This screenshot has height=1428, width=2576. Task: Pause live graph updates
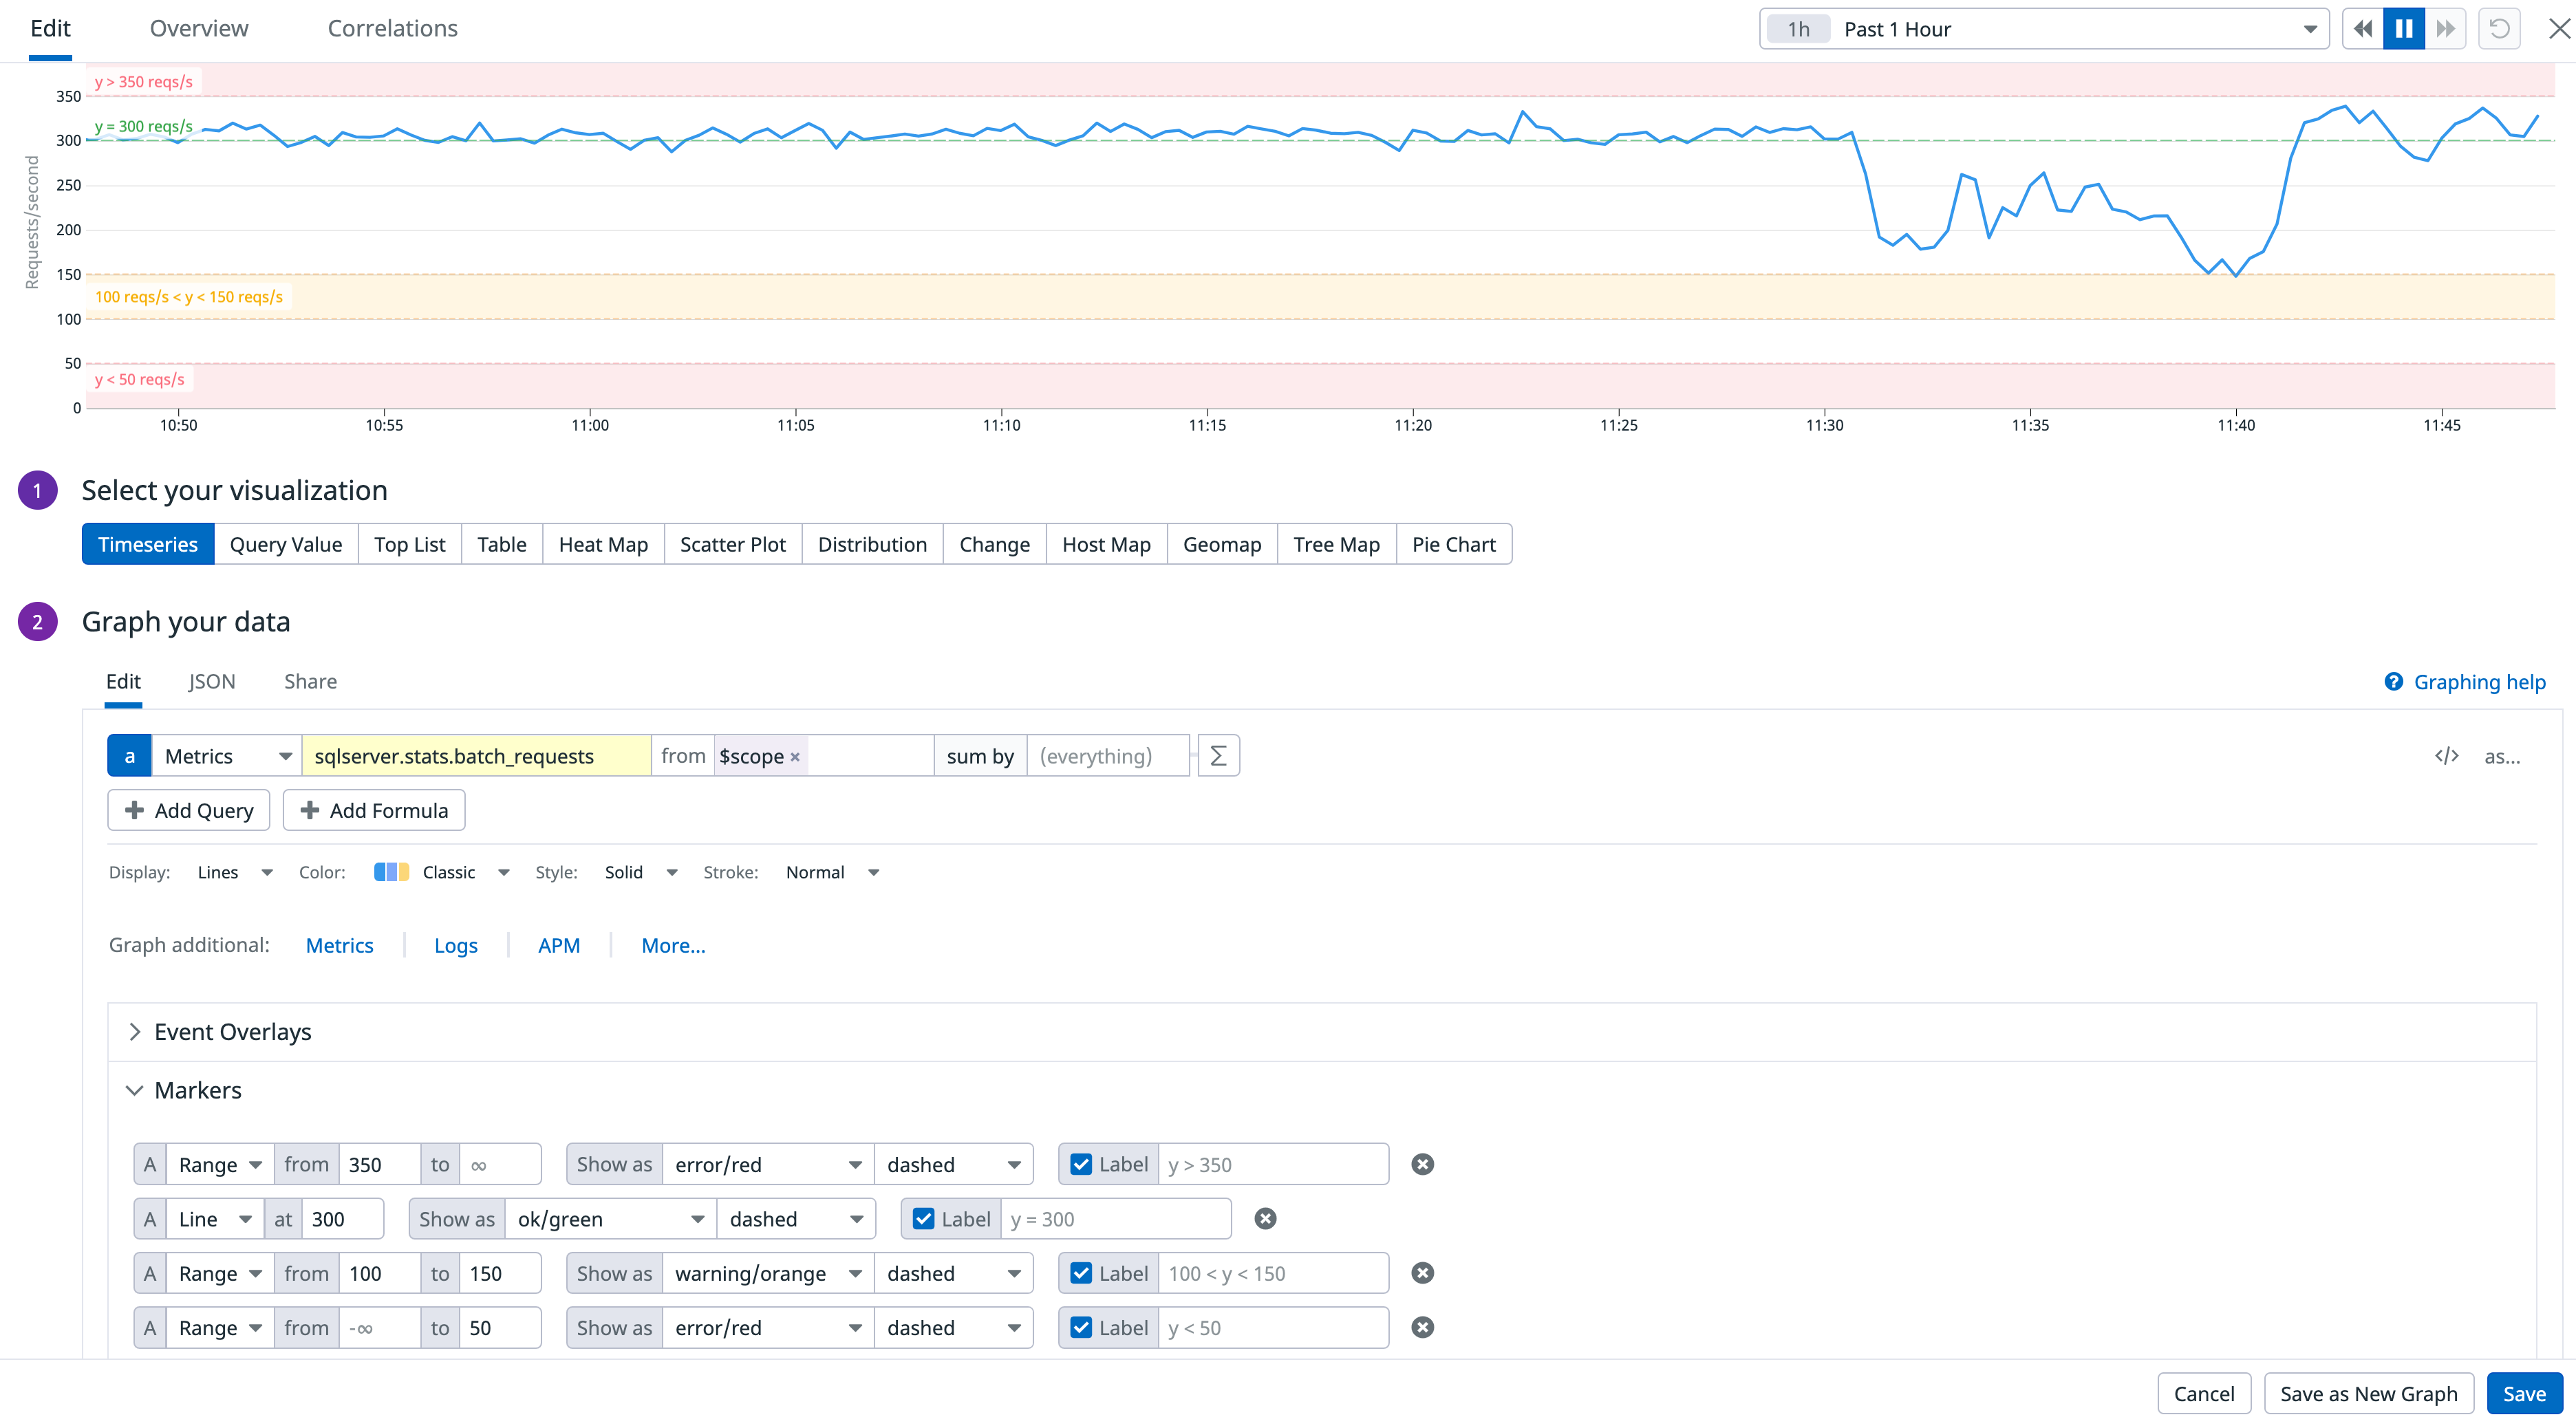[x=2404, y=29]
